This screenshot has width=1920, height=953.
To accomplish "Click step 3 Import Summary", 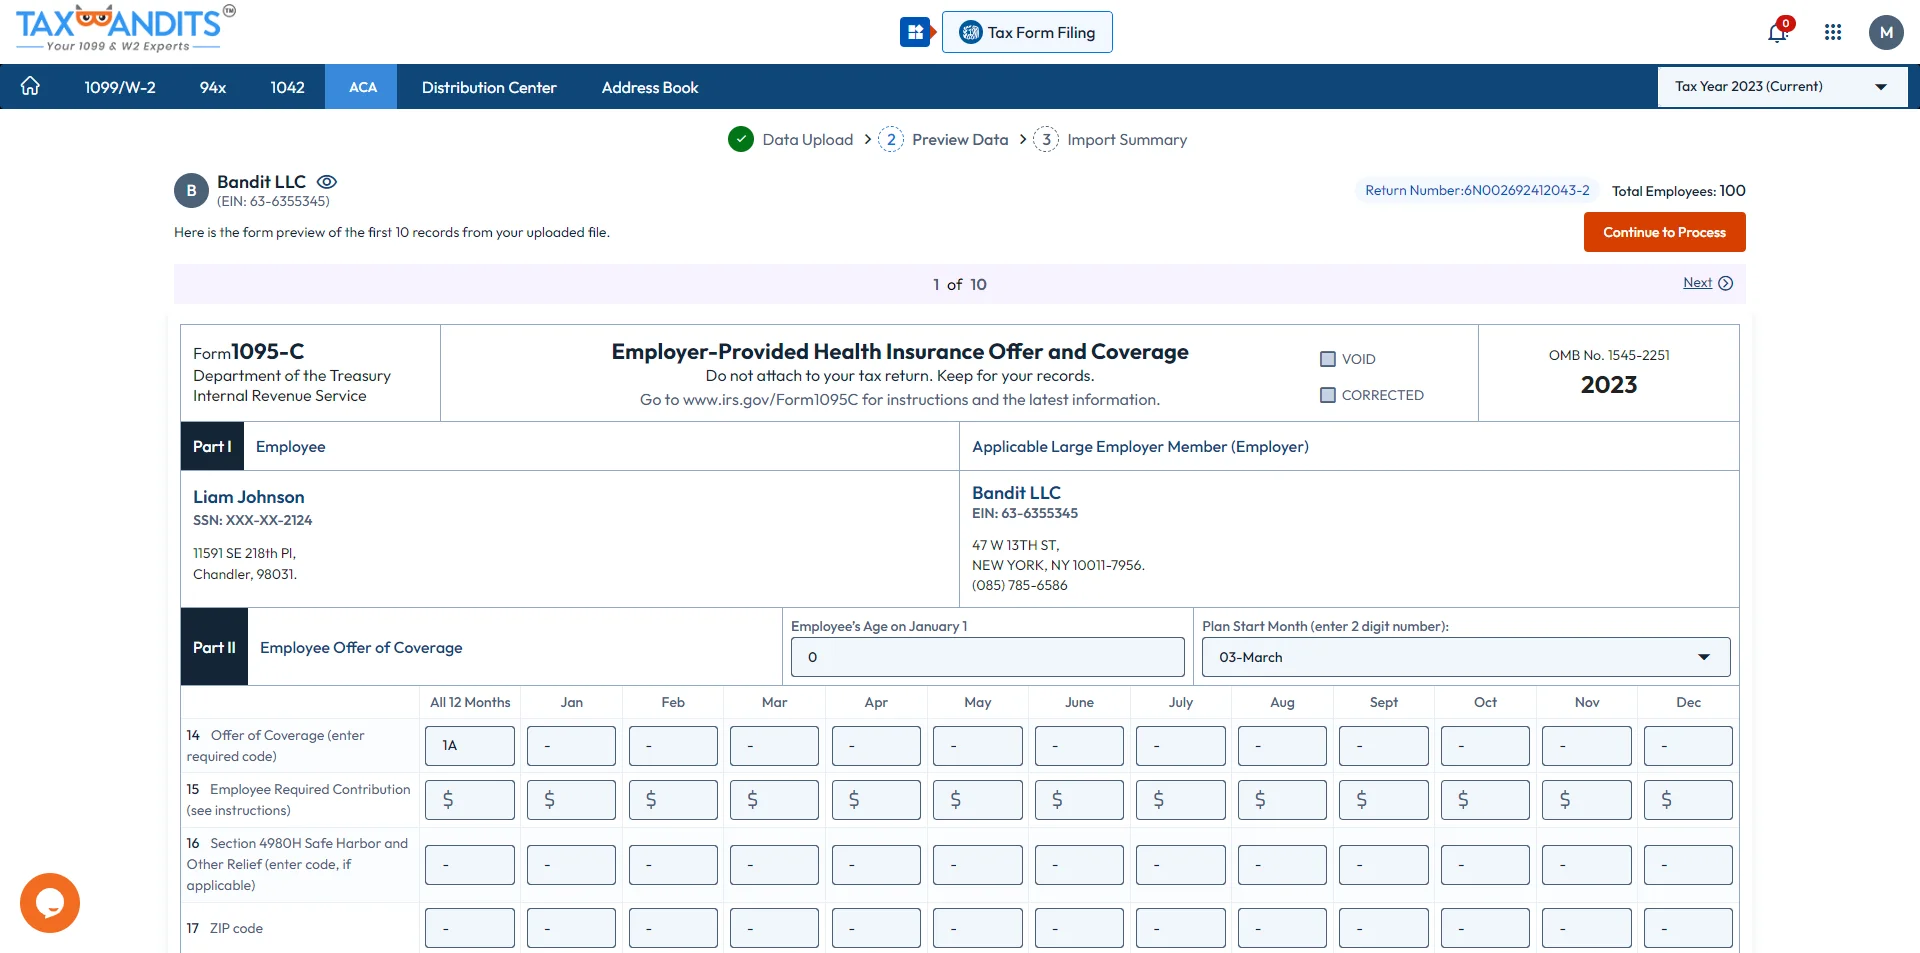I will [x=1110, y=140].
